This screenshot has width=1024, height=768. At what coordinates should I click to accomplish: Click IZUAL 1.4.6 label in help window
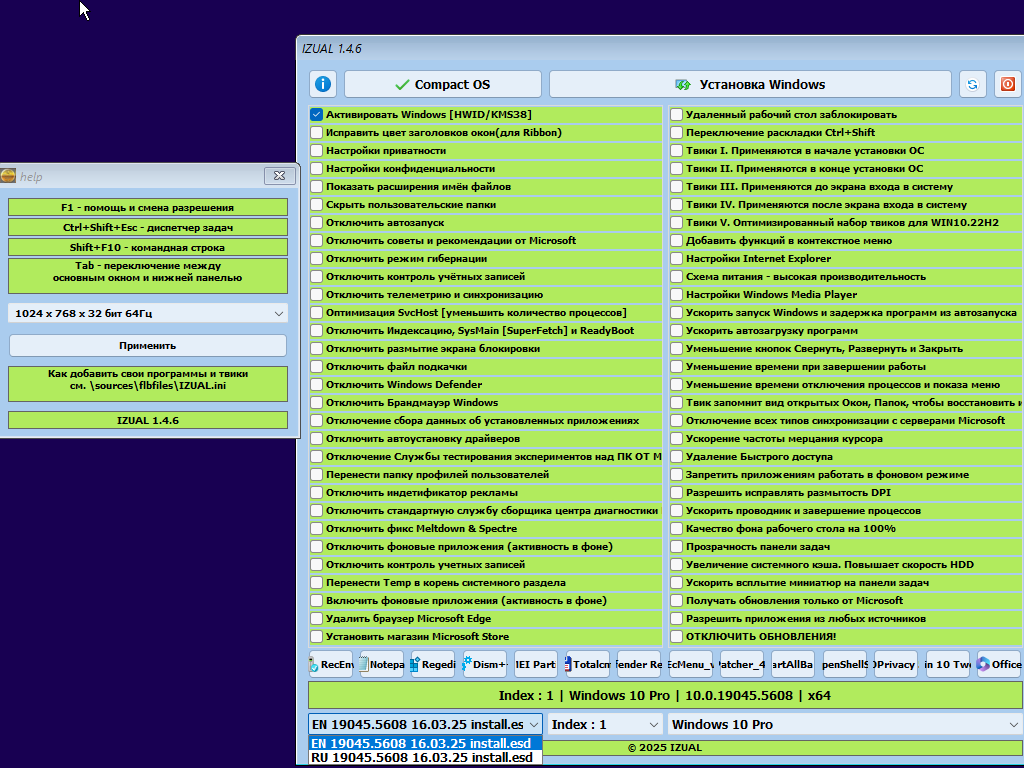click(x=148, y=420)
